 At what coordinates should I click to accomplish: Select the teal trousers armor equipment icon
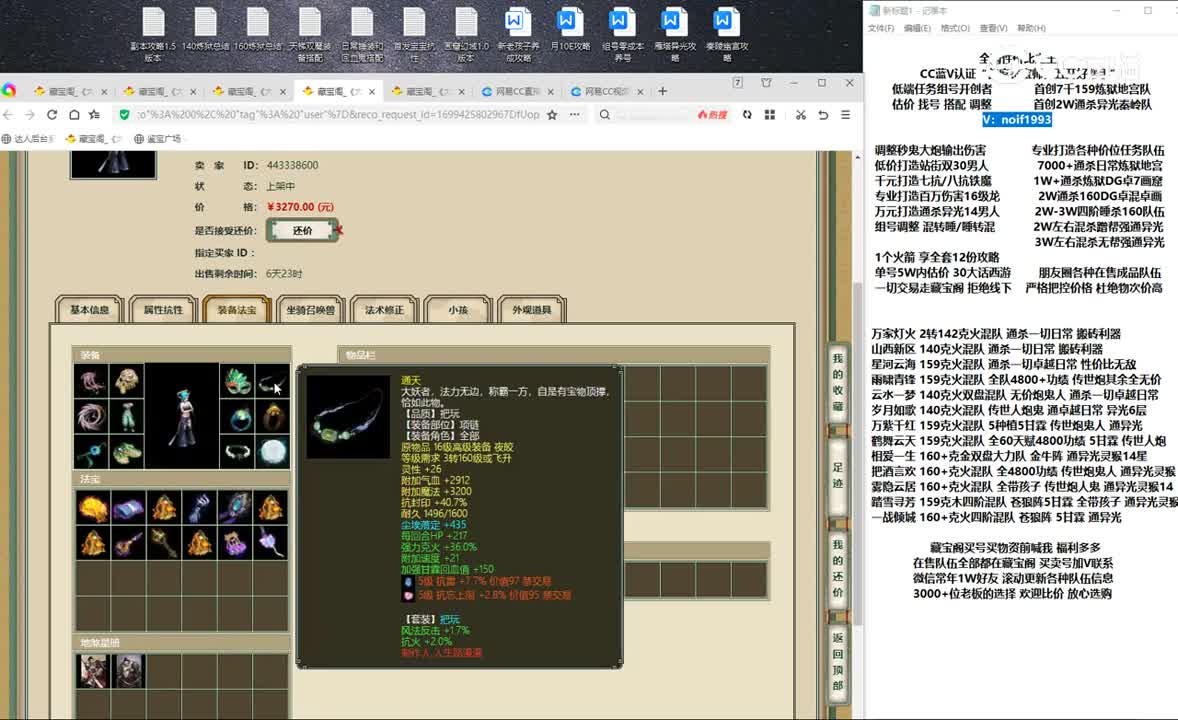[x=126, y=417]
